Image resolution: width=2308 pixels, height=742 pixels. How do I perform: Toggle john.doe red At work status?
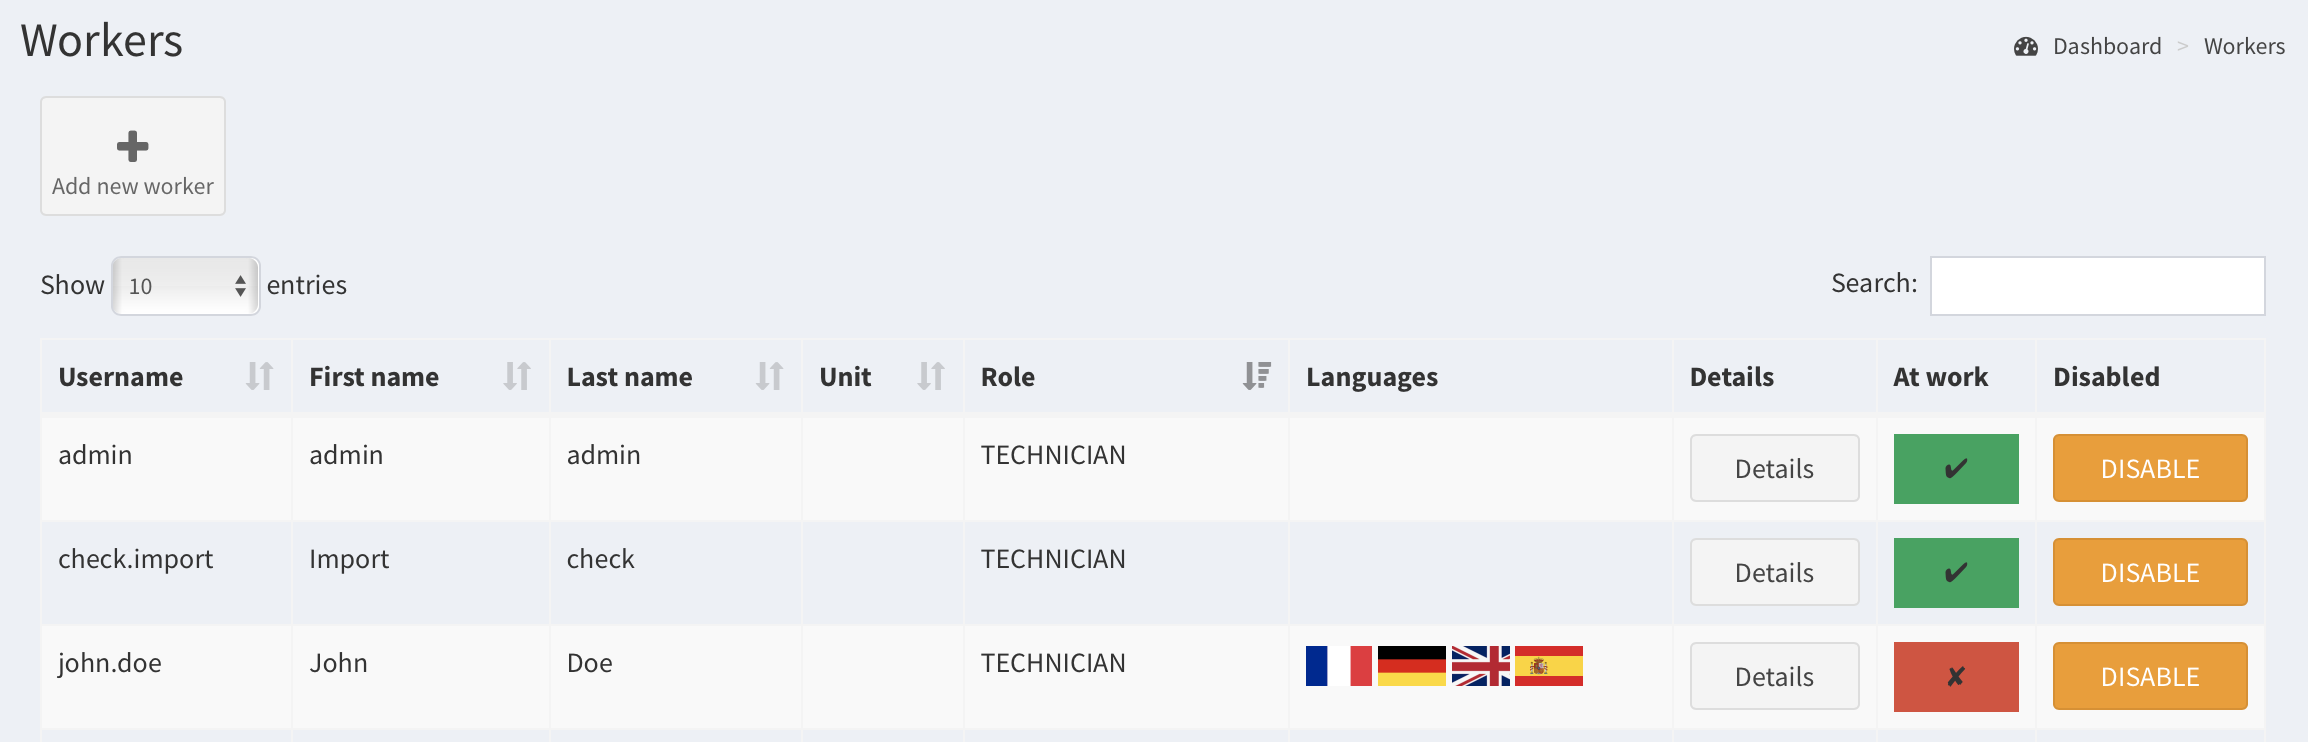1955,677
